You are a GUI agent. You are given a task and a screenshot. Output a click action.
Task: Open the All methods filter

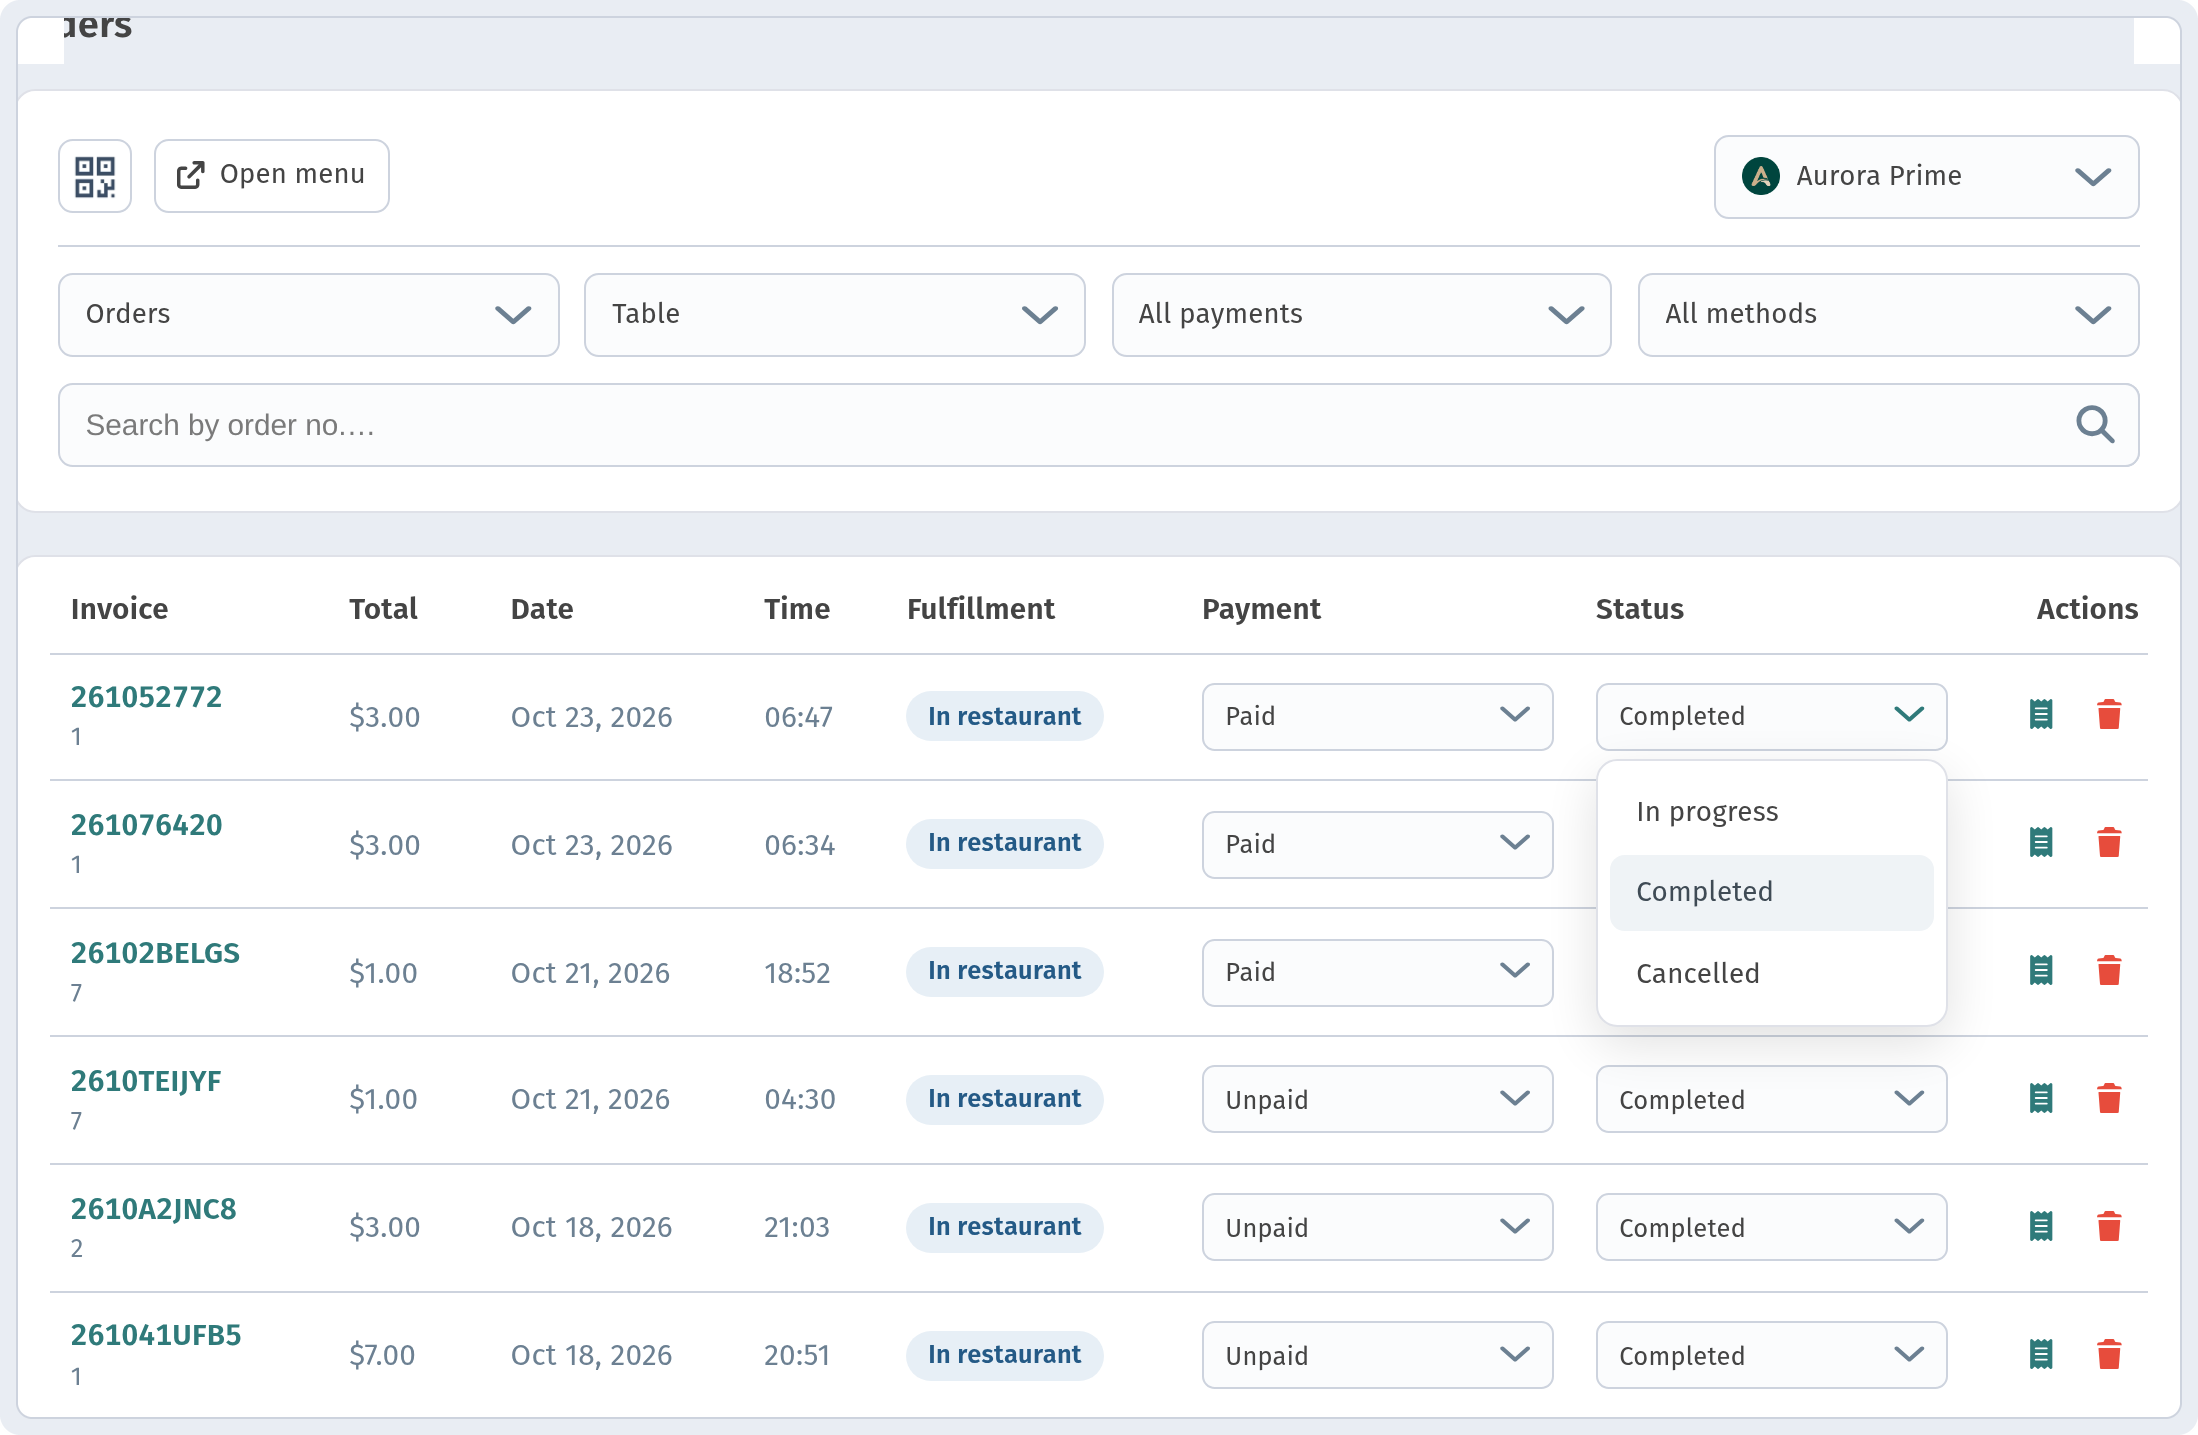pyautogui.click(x=1888, y=315)
